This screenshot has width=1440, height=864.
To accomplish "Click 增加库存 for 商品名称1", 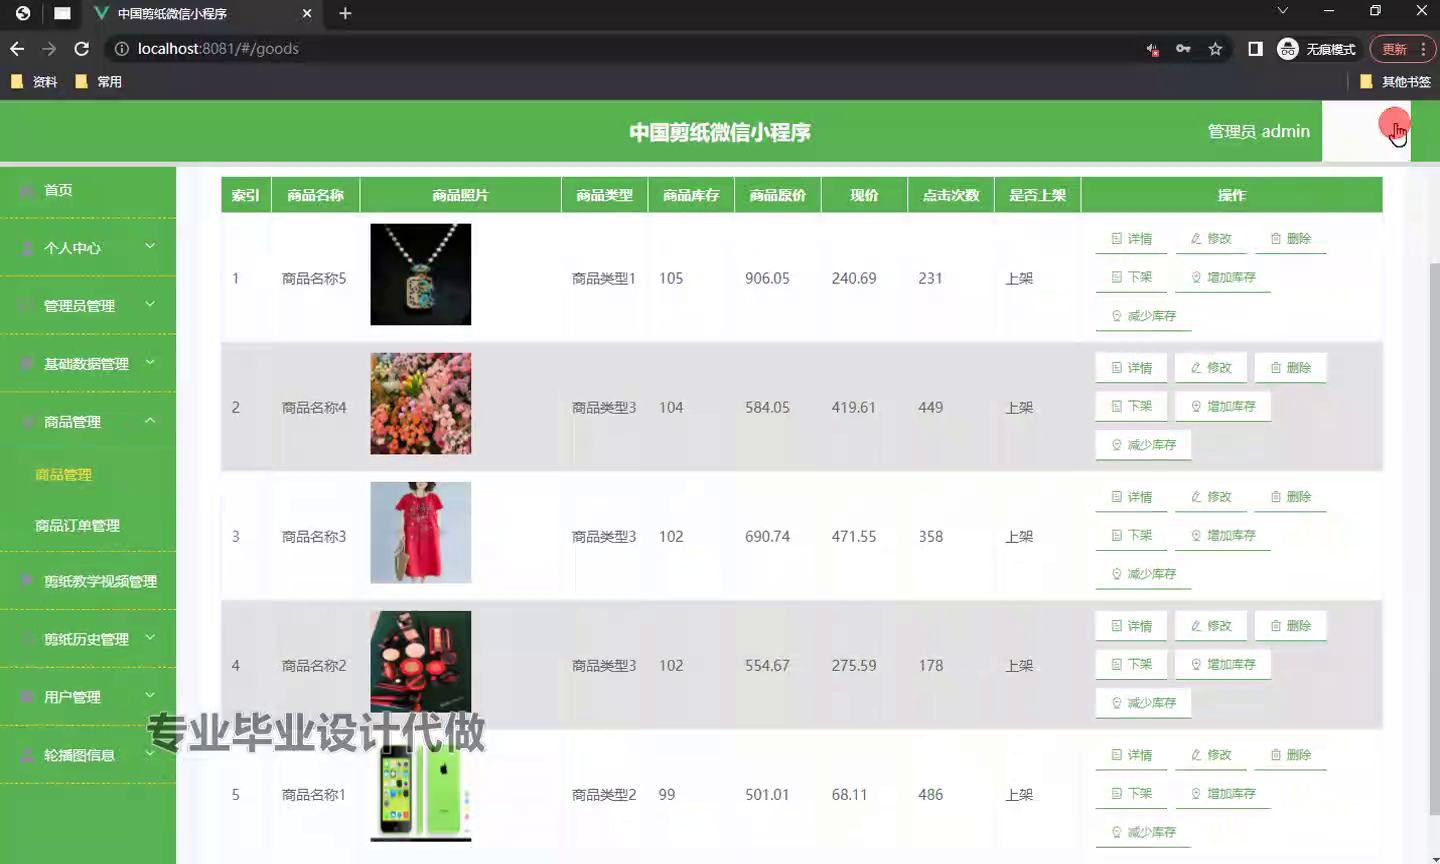I will [1223, 793].
